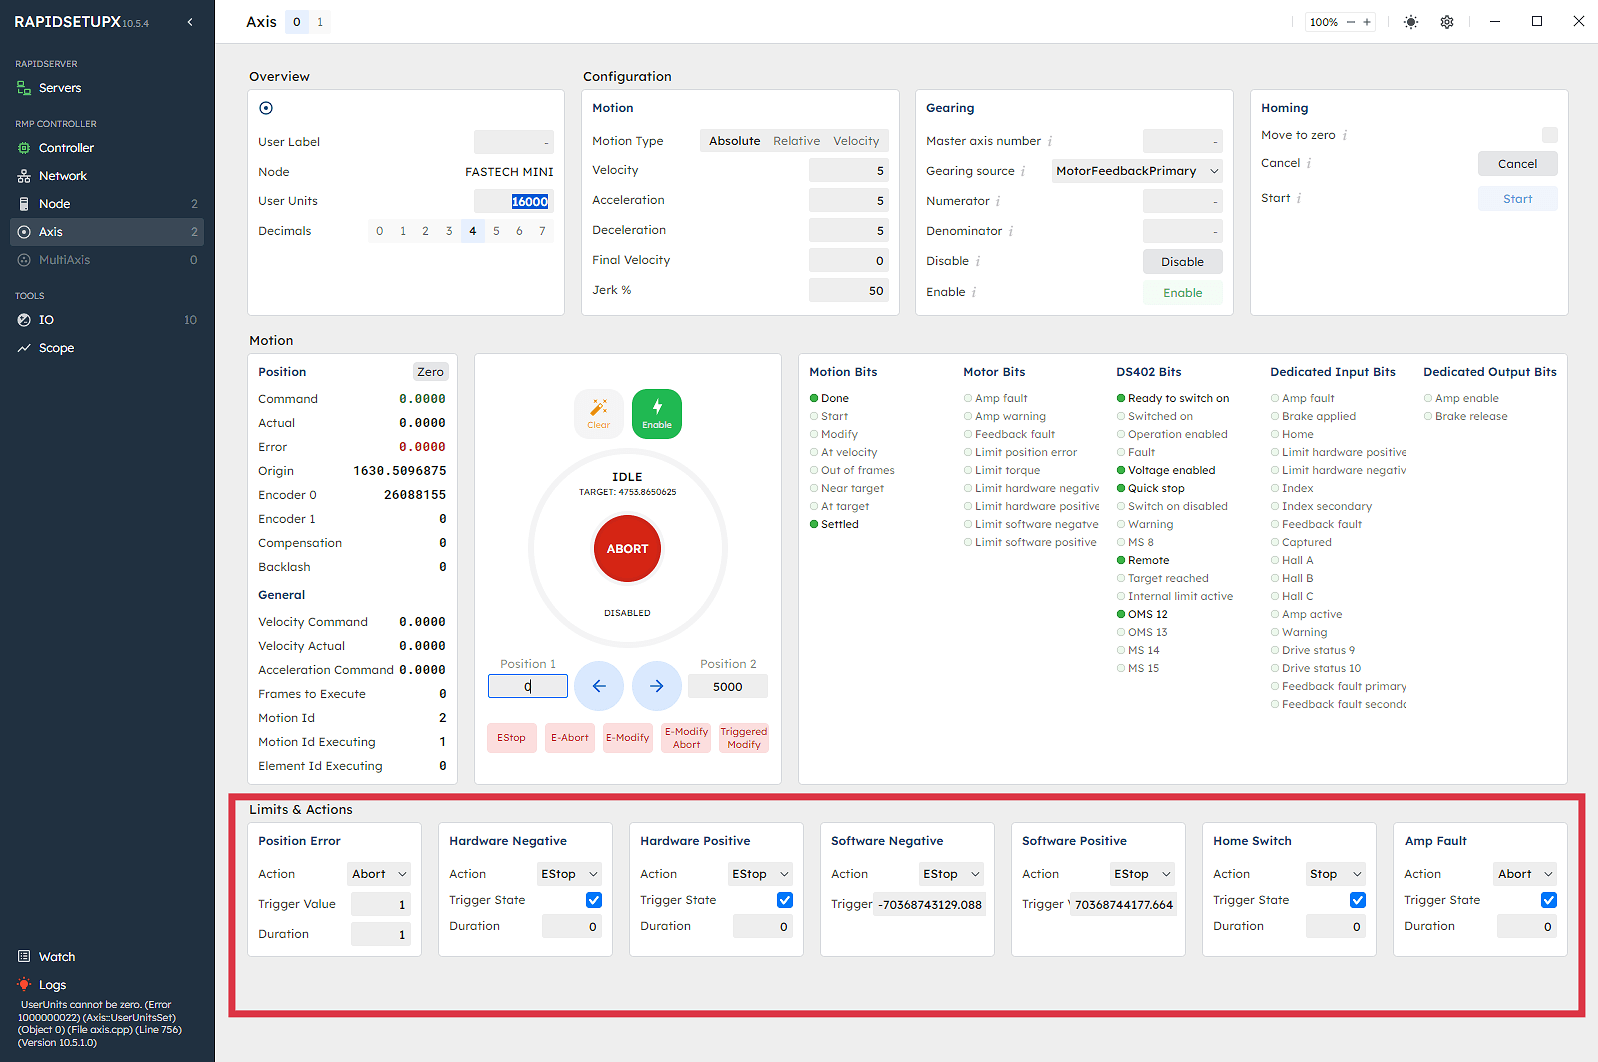The height and width of the screenshot is (1062, 1598).
Task: Toggle the Move to zero checkbox
Action: (x=1550, y=135)
